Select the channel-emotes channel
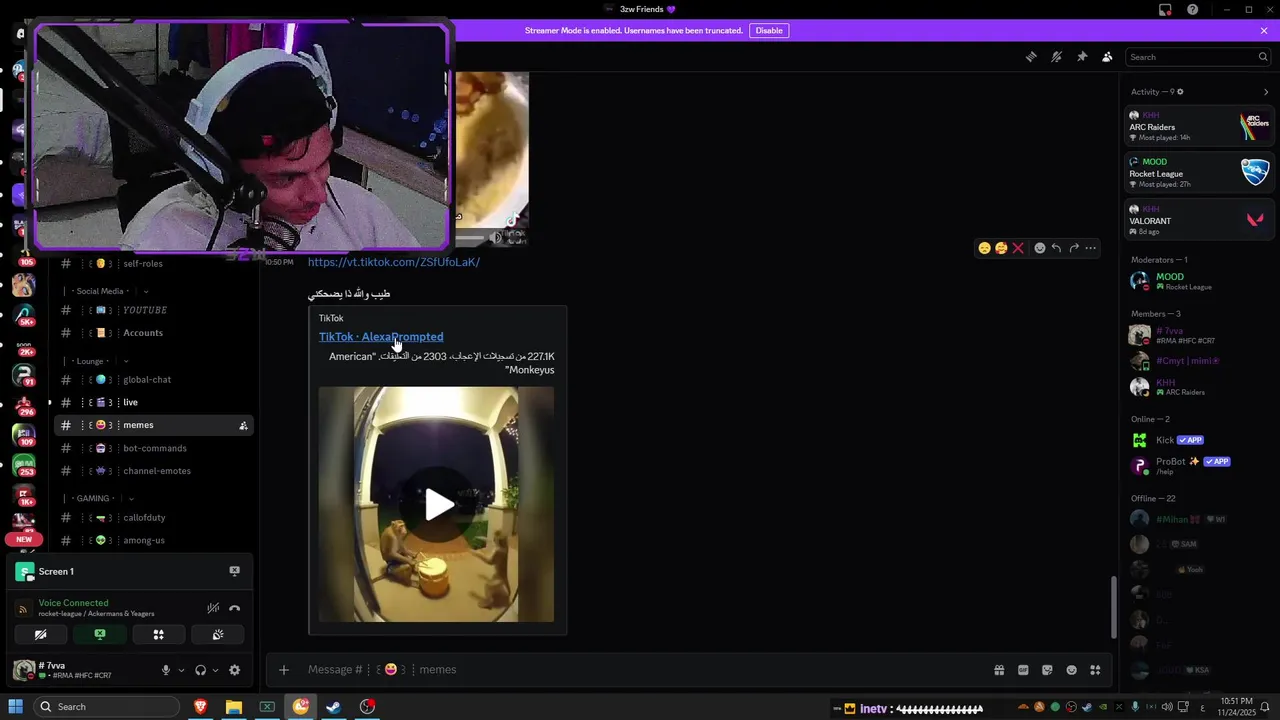This screenshot has height=720, width=1280. click(x=153, y=471)
